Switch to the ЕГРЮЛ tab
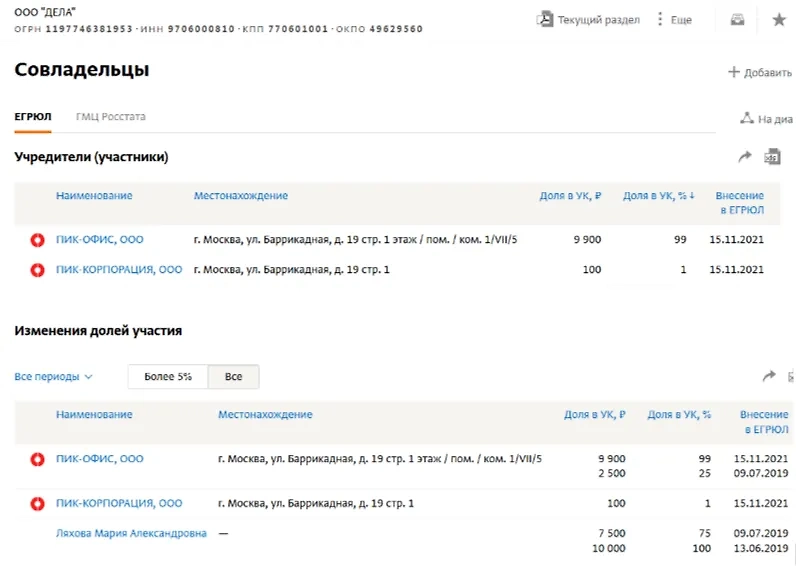Viewport: 796px width, 566px height. 33,117
